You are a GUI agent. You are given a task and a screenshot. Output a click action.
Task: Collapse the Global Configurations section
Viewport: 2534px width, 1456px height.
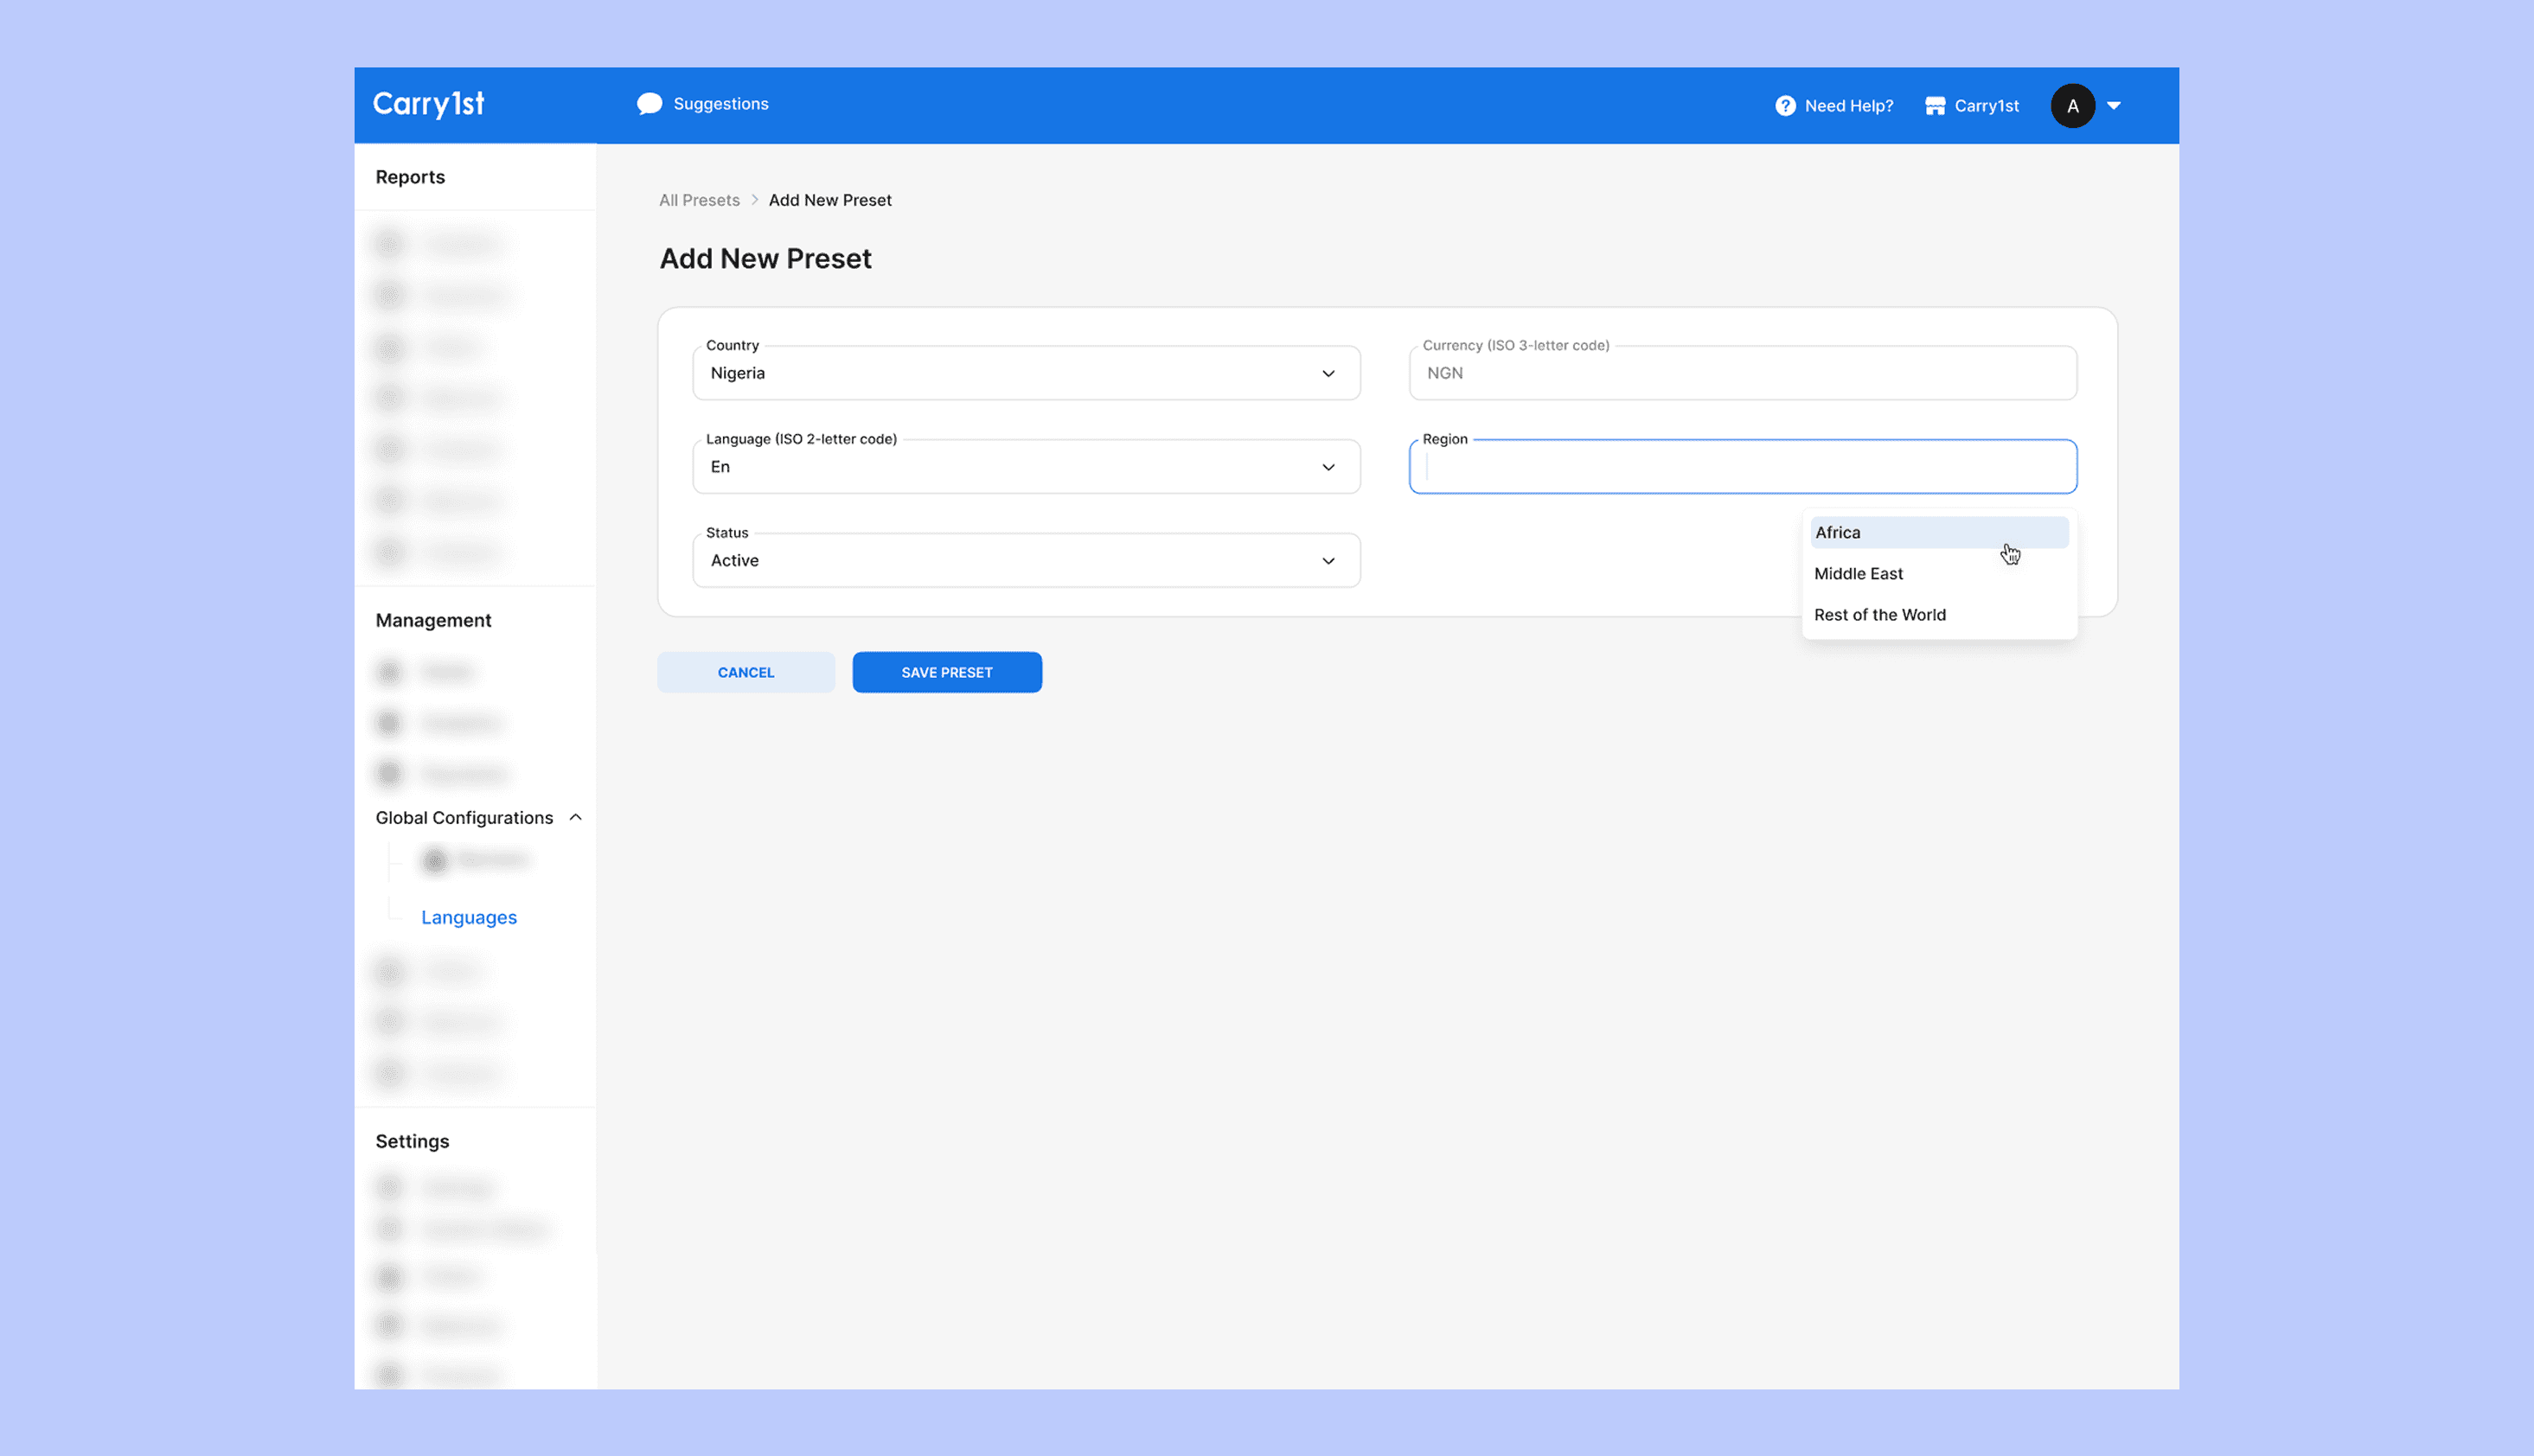tap(575, 818)
